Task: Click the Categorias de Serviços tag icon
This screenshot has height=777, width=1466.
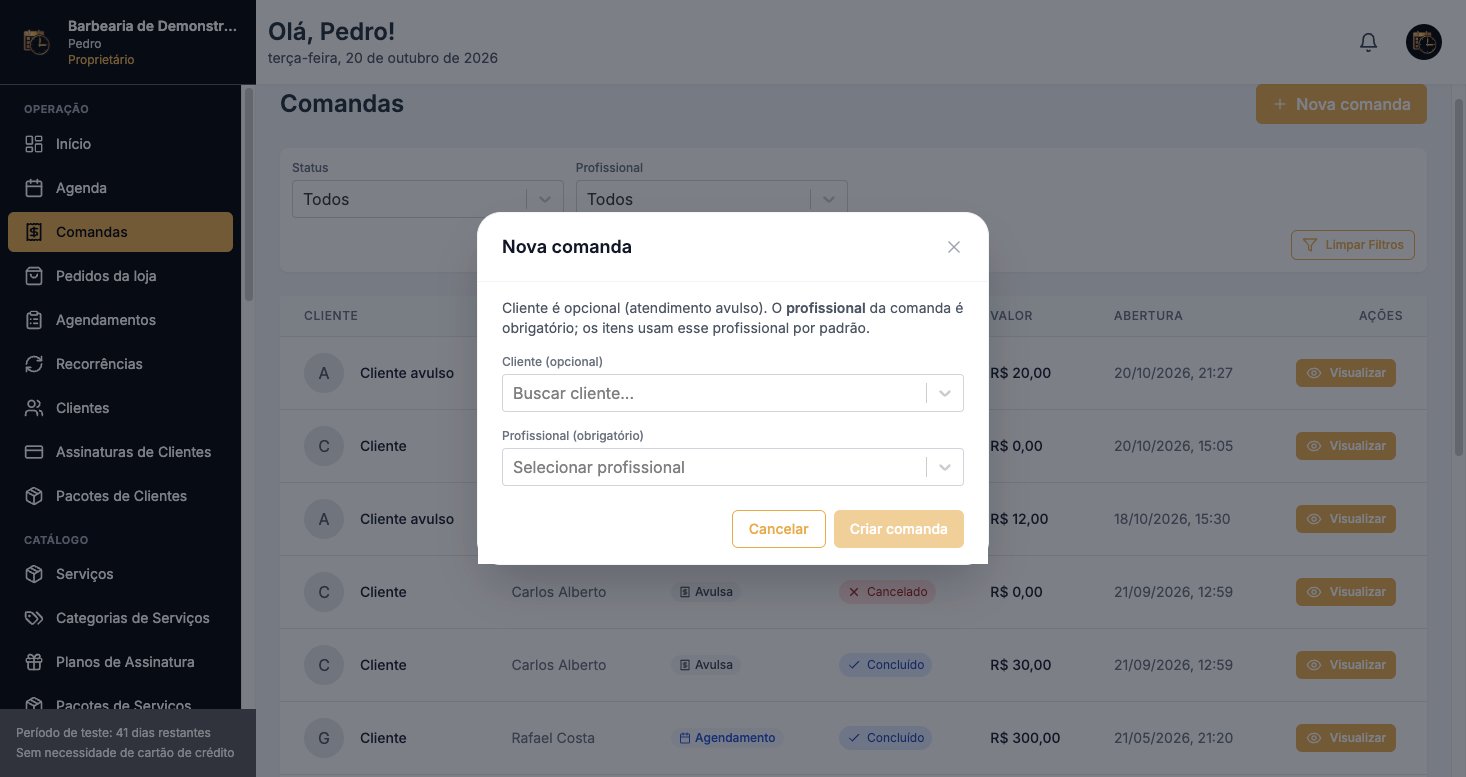Action: pyautogui.click(x=34, y=618)
